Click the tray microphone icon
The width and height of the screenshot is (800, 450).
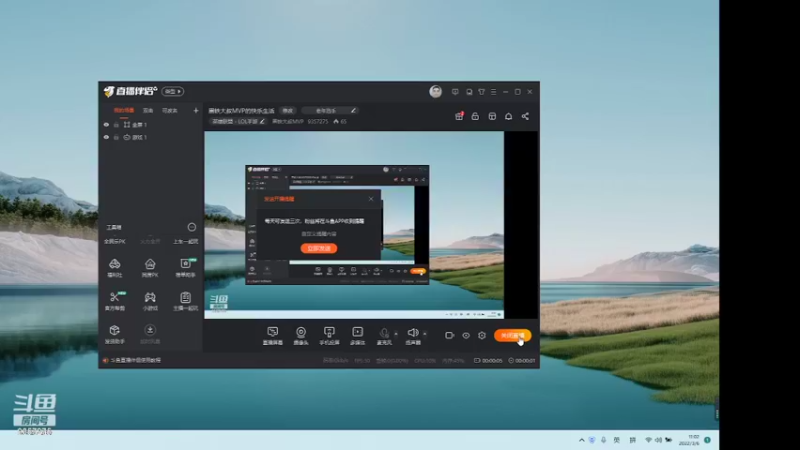pyautogui.click(x=604, y=440)
